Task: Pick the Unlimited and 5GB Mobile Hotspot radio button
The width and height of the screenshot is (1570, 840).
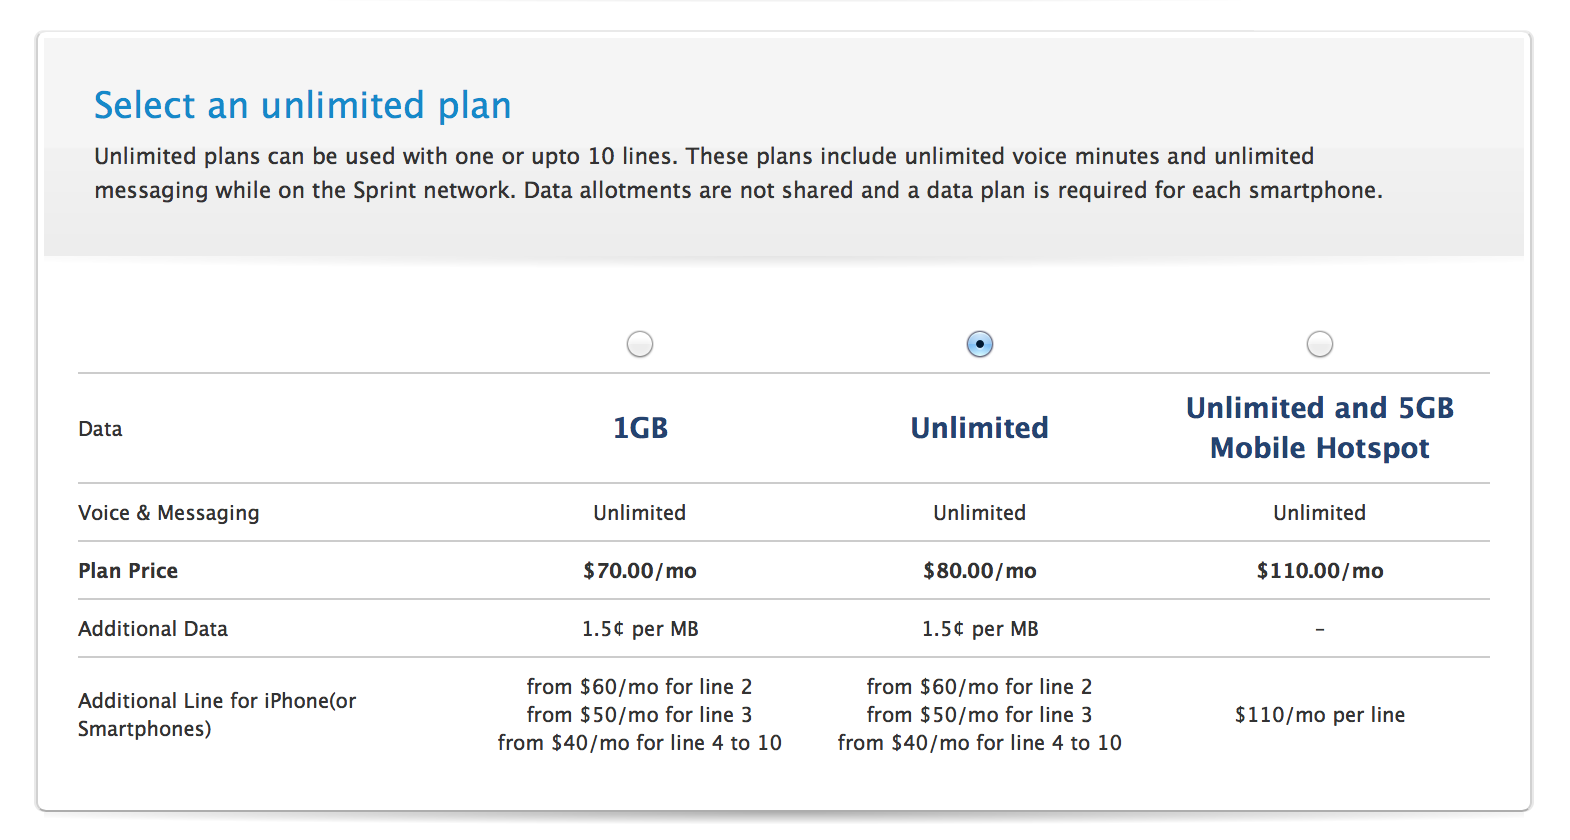Action: coord(1320,344)
